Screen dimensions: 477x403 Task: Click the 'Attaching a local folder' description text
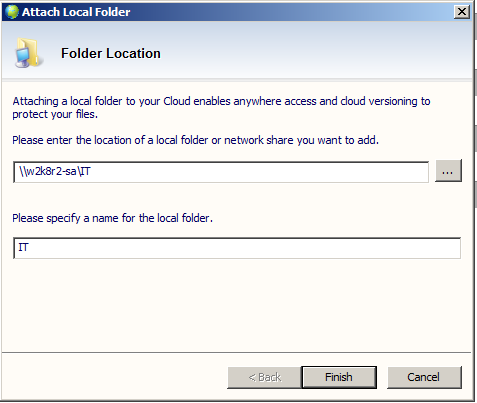[x=221, y=107]
